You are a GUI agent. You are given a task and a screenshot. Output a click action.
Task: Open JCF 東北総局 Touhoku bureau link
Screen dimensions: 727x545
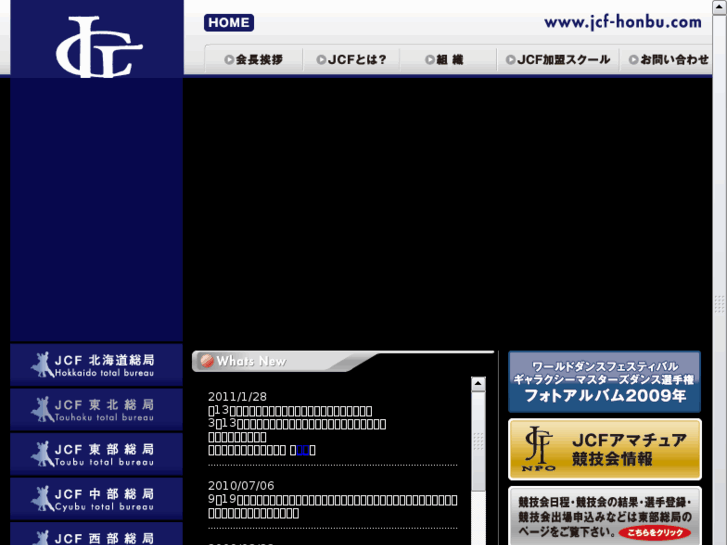[96, 410]
